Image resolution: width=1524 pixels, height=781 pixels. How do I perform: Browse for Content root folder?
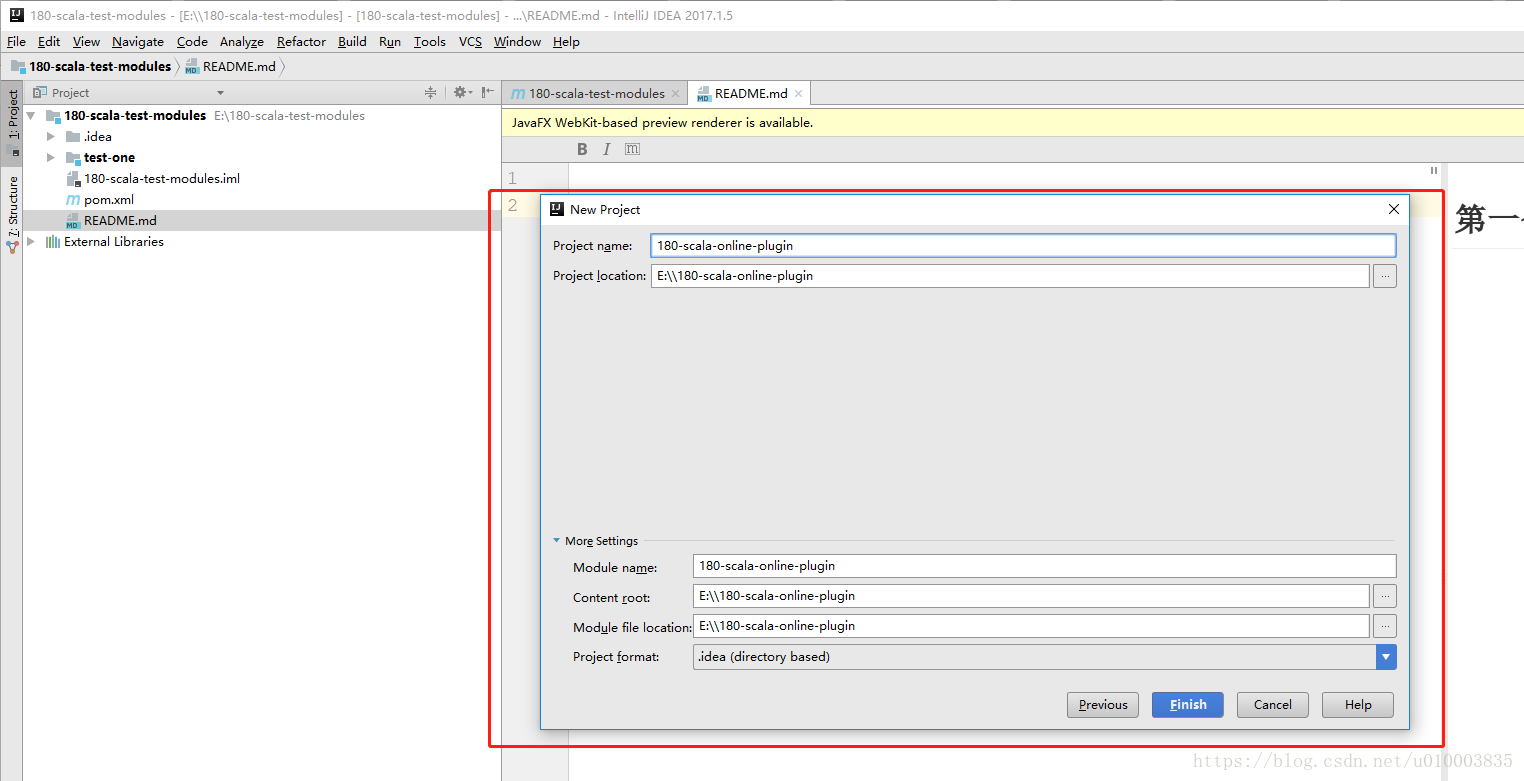tap(1384, 596)
